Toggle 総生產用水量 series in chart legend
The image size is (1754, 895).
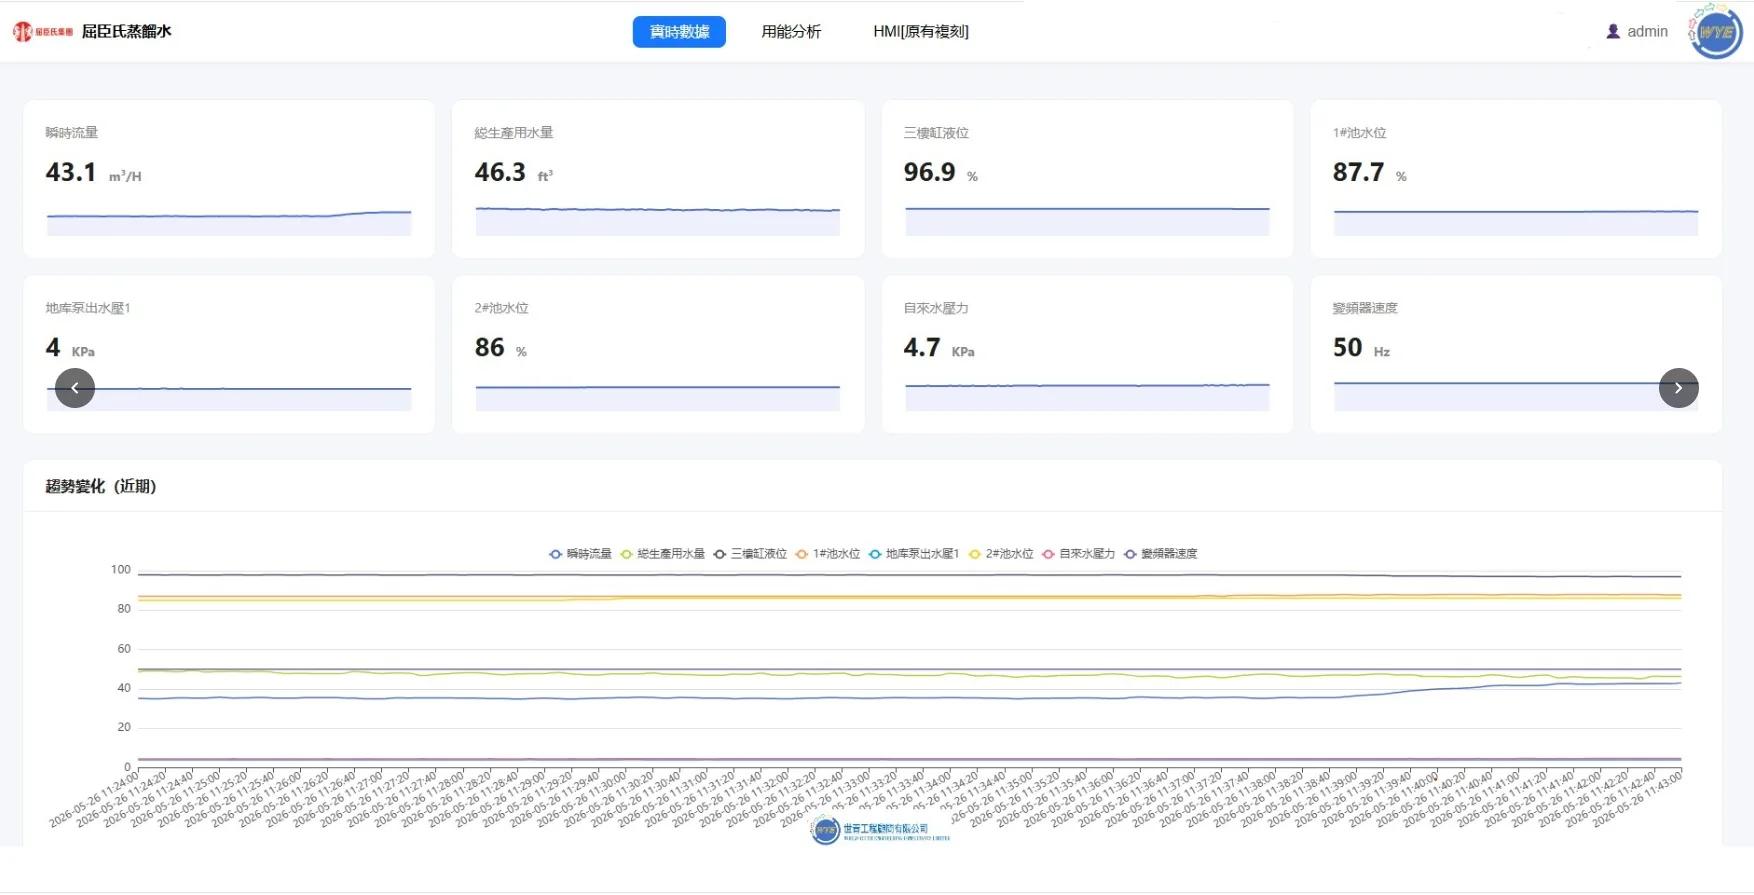[662, 554]
